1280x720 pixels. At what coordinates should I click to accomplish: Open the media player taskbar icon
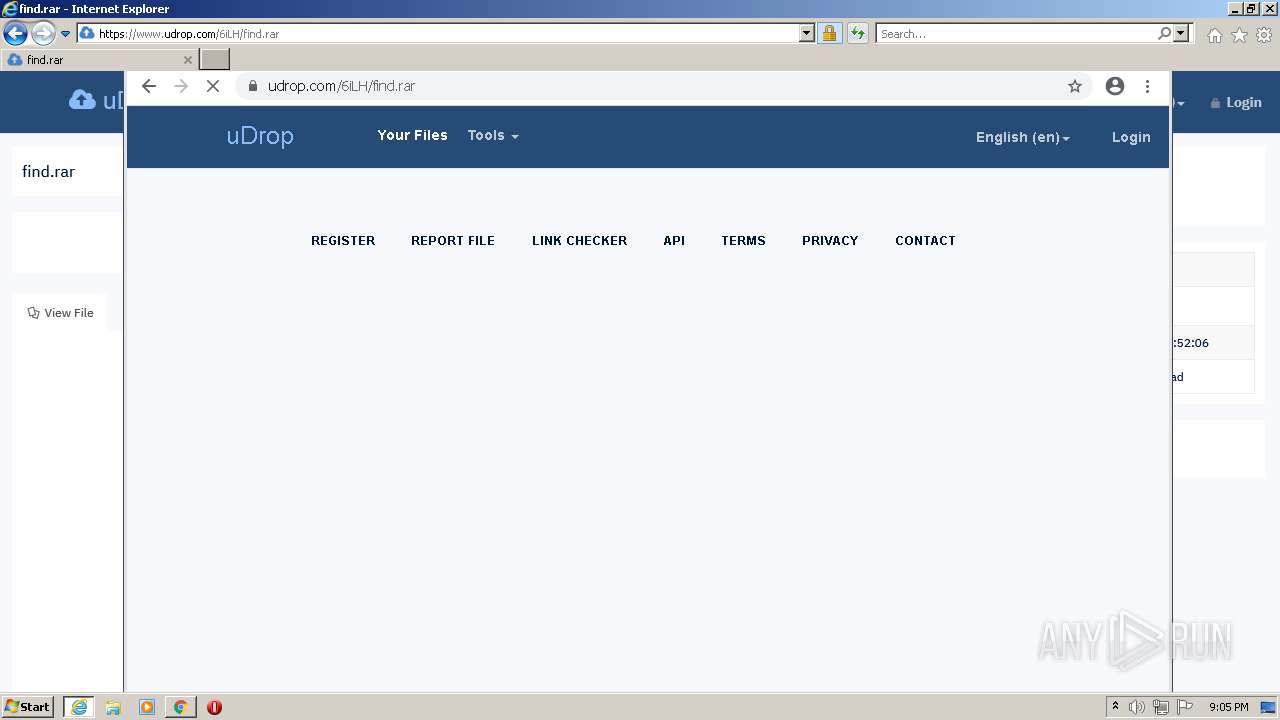[x=147, y=707]
